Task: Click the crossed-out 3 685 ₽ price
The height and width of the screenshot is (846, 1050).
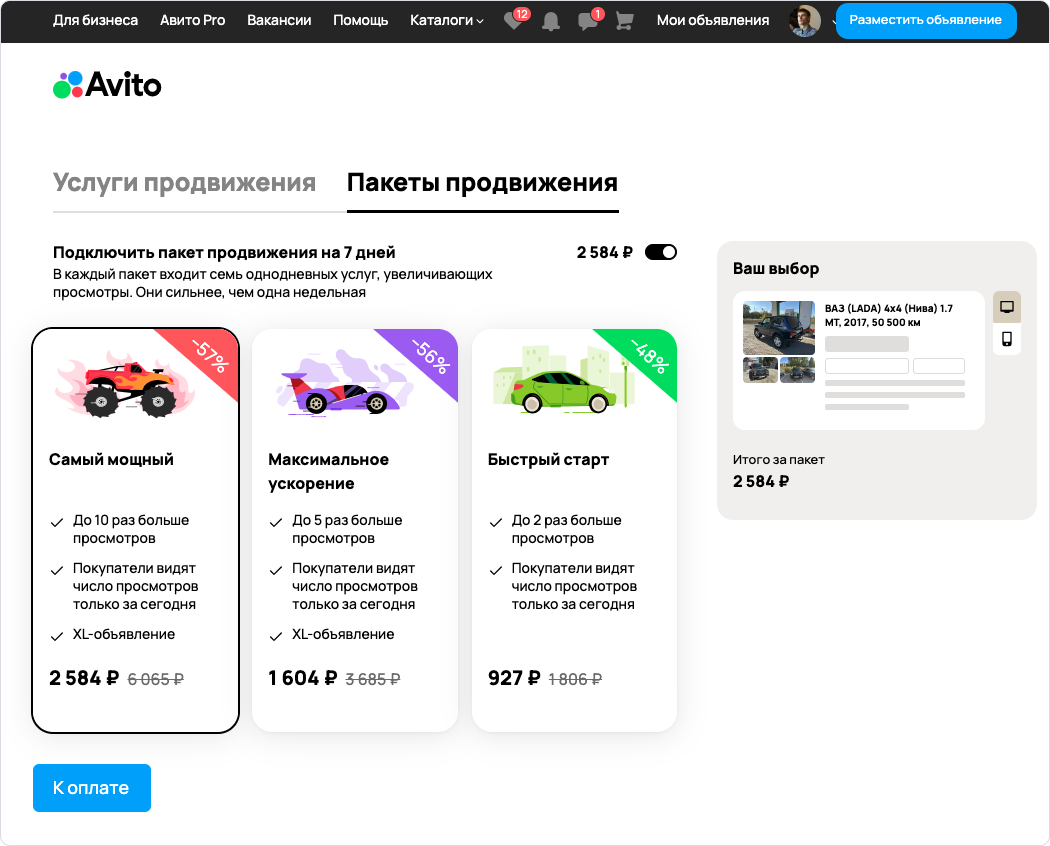Action: pyautogui.click(x=373, y=679)
